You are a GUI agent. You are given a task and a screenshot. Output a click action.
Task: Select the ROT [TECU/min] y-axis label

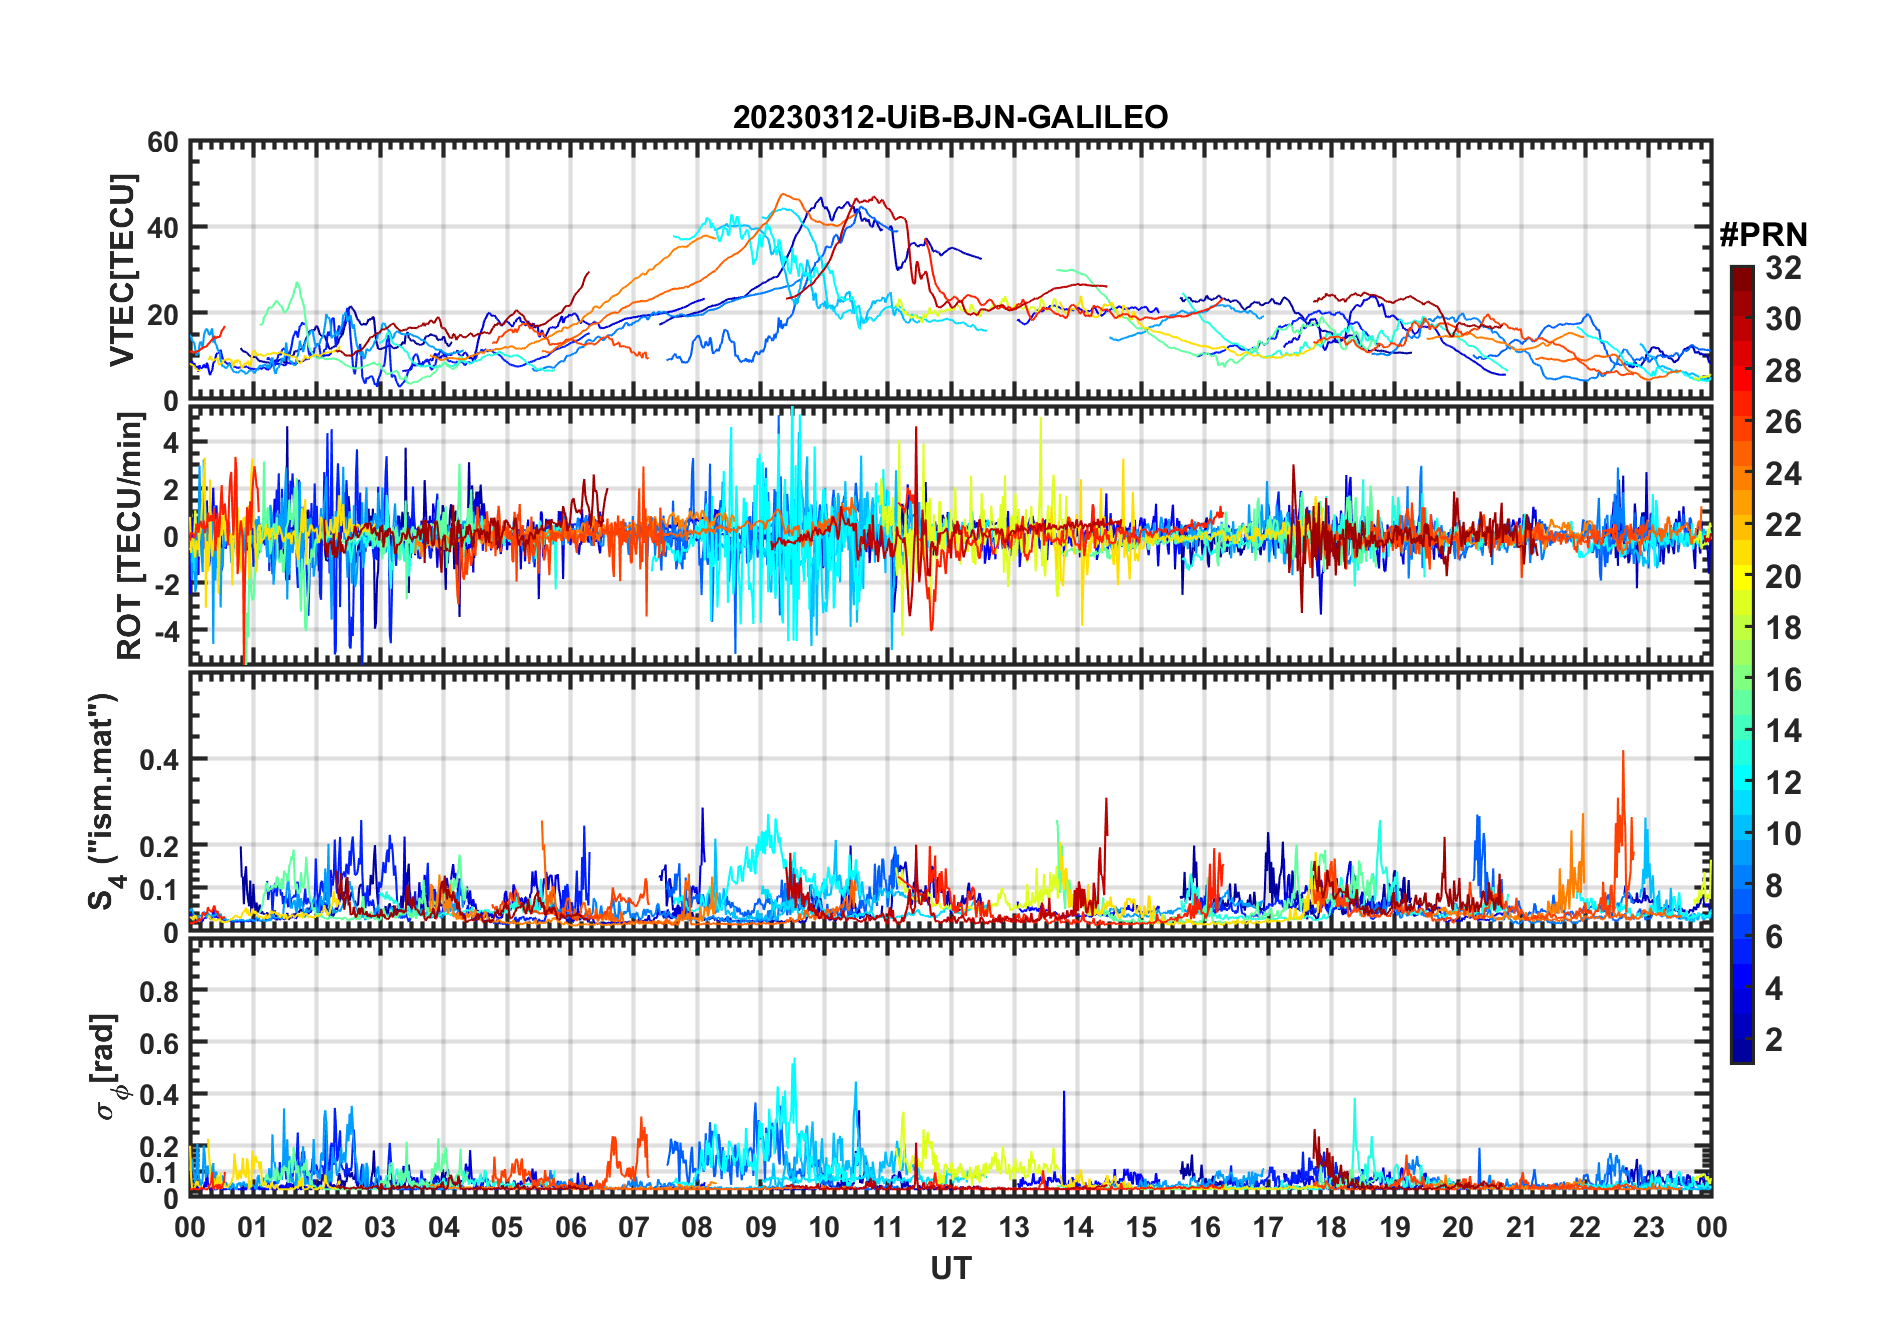coord(129,537)
